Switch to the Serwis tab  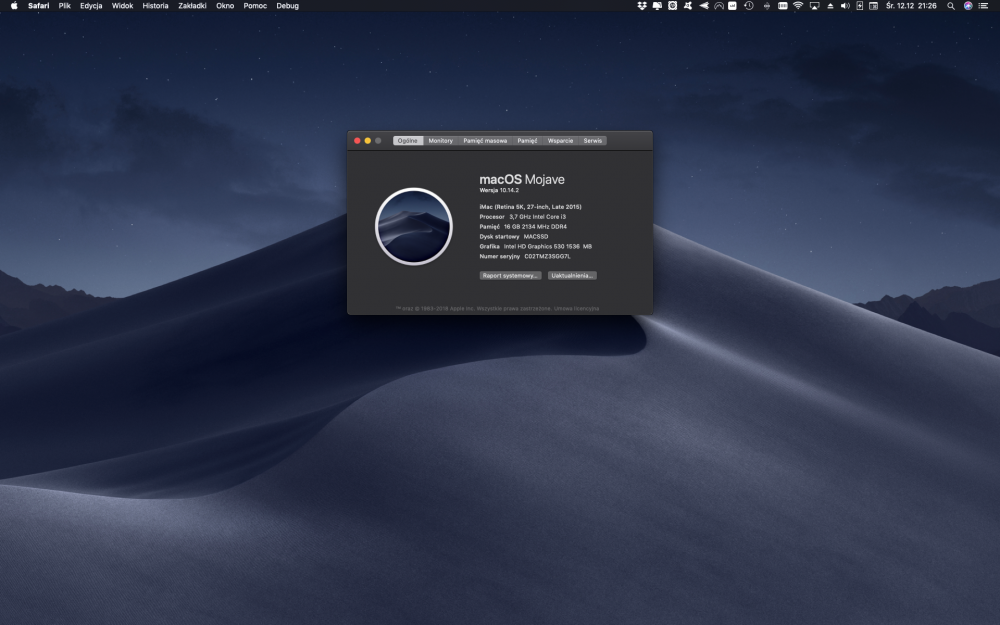592,140
